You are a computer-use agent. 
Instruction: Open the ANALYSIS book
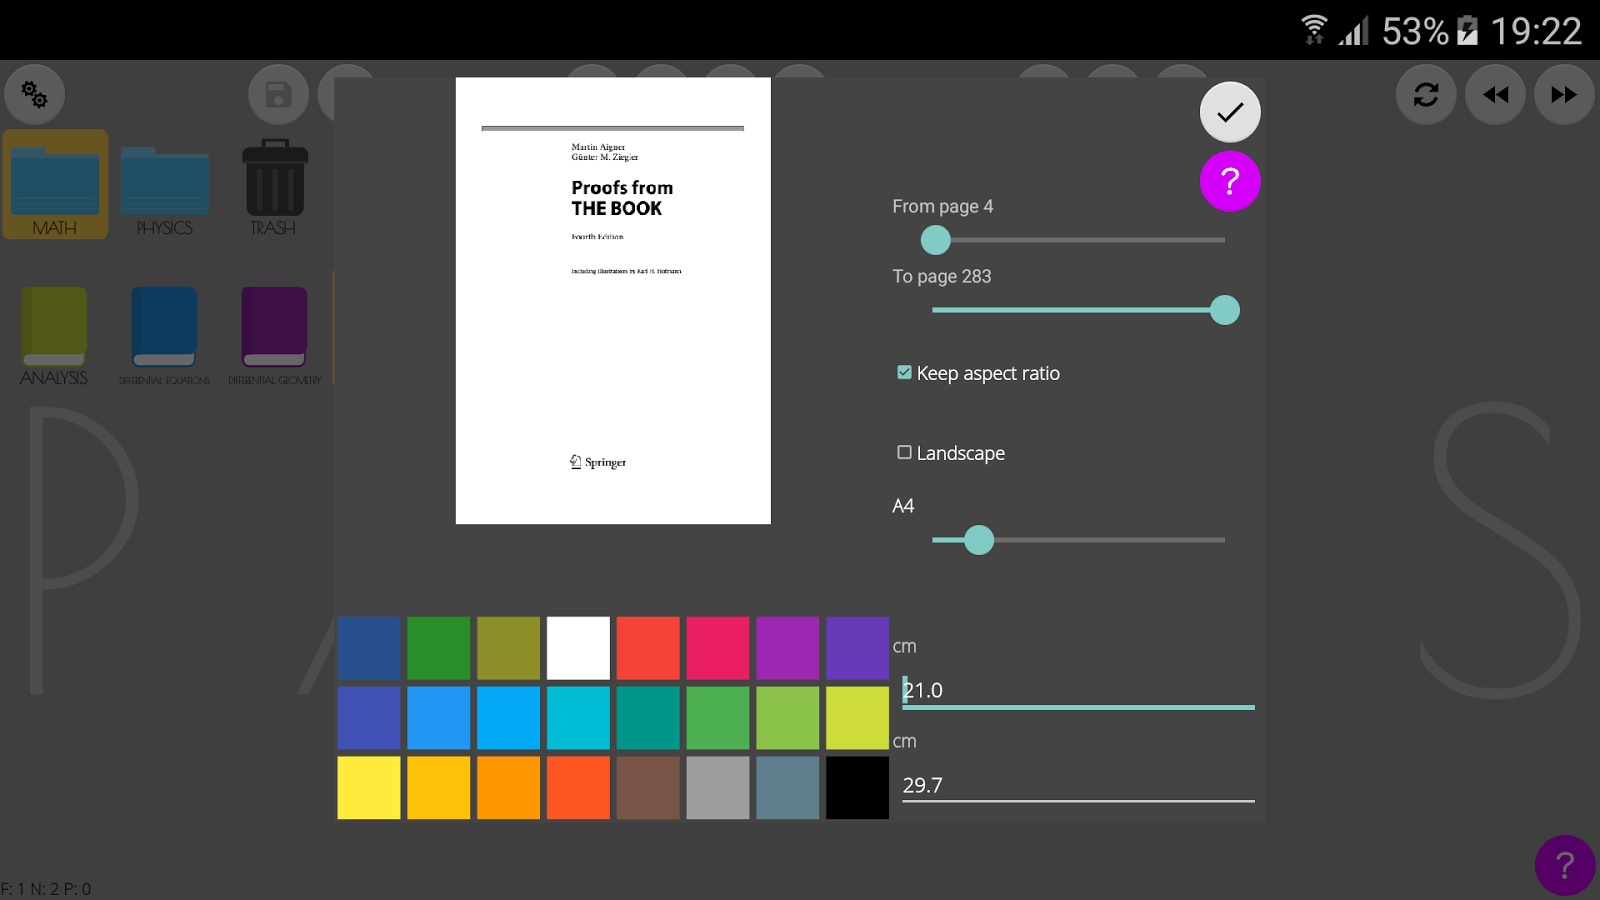coord(54,336)
